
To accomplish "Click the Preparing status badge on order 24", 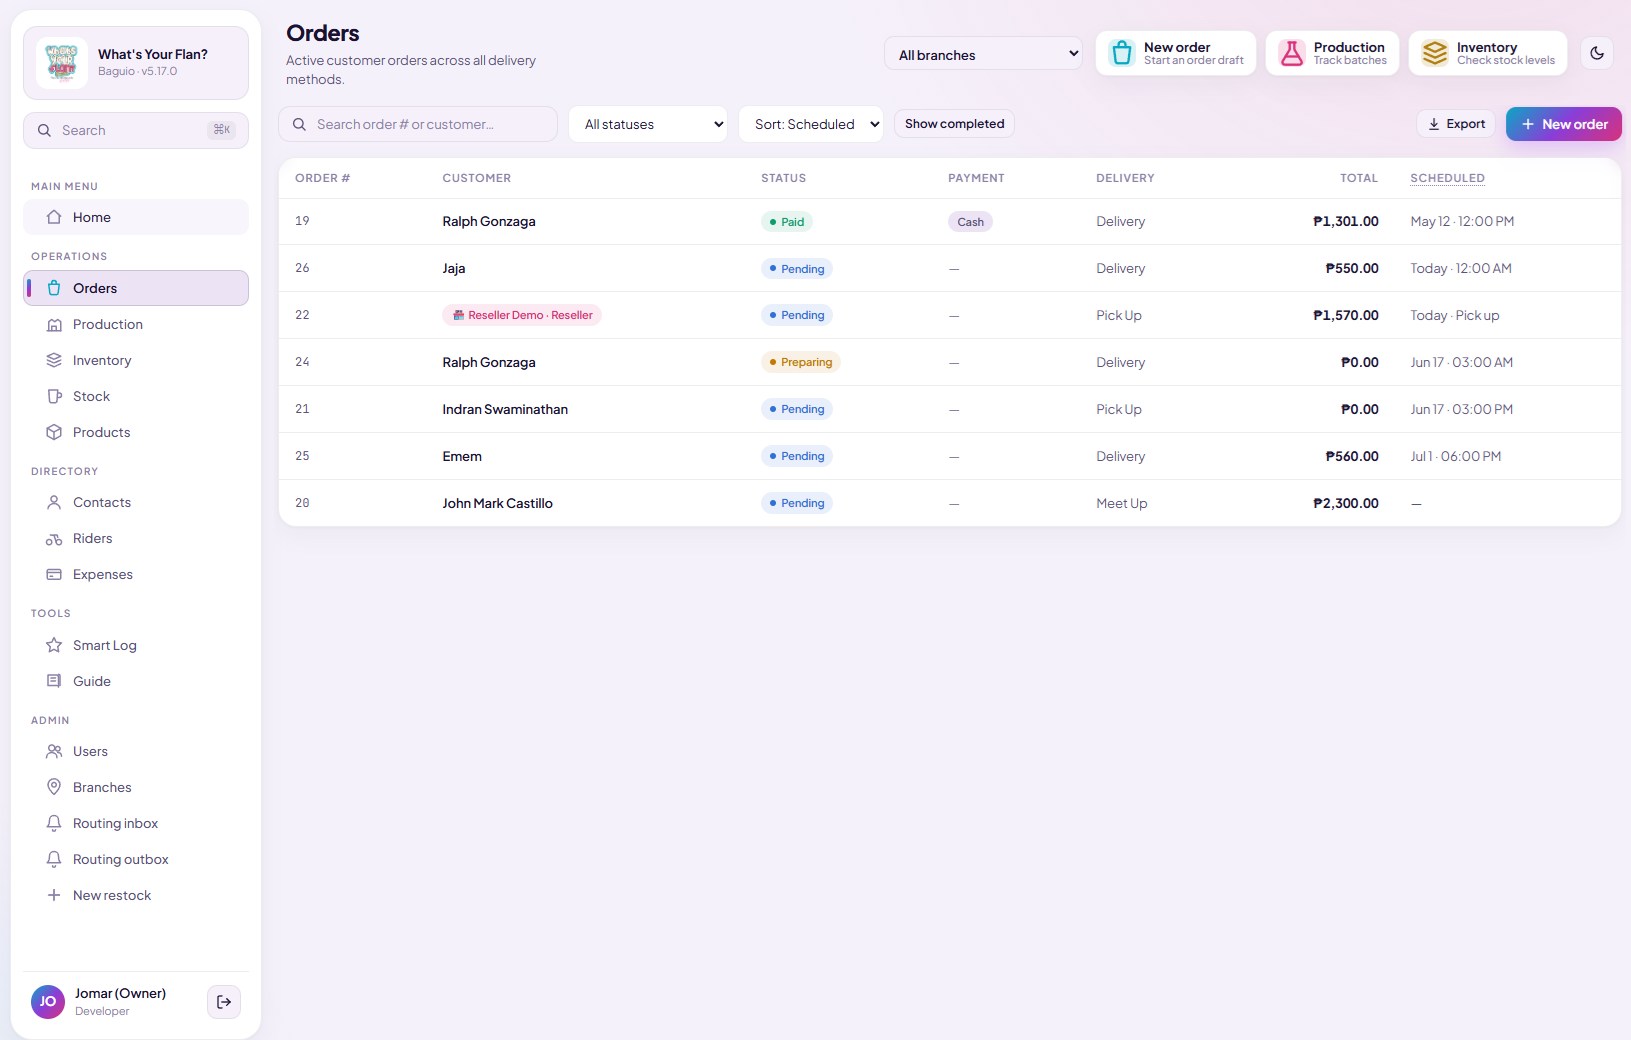I will click(x=800, y=362).
